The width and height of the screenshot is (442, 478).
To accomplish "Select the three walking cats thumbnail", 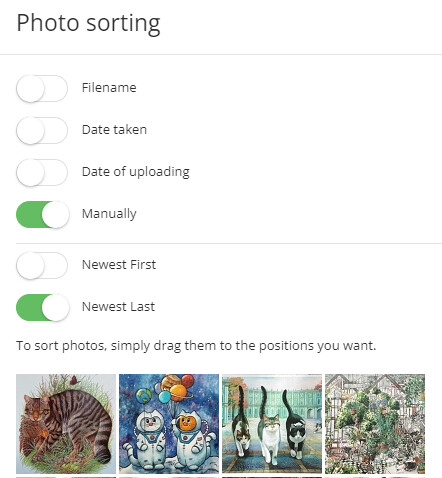I will coord(272,424).
